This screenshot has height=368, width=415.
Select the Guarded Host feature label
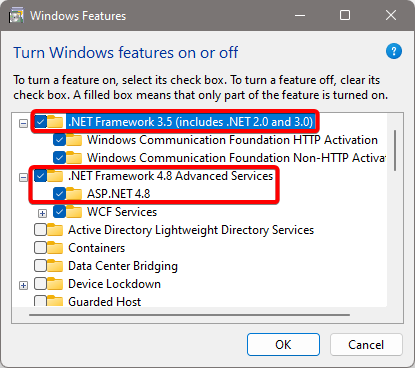(105, 302)
